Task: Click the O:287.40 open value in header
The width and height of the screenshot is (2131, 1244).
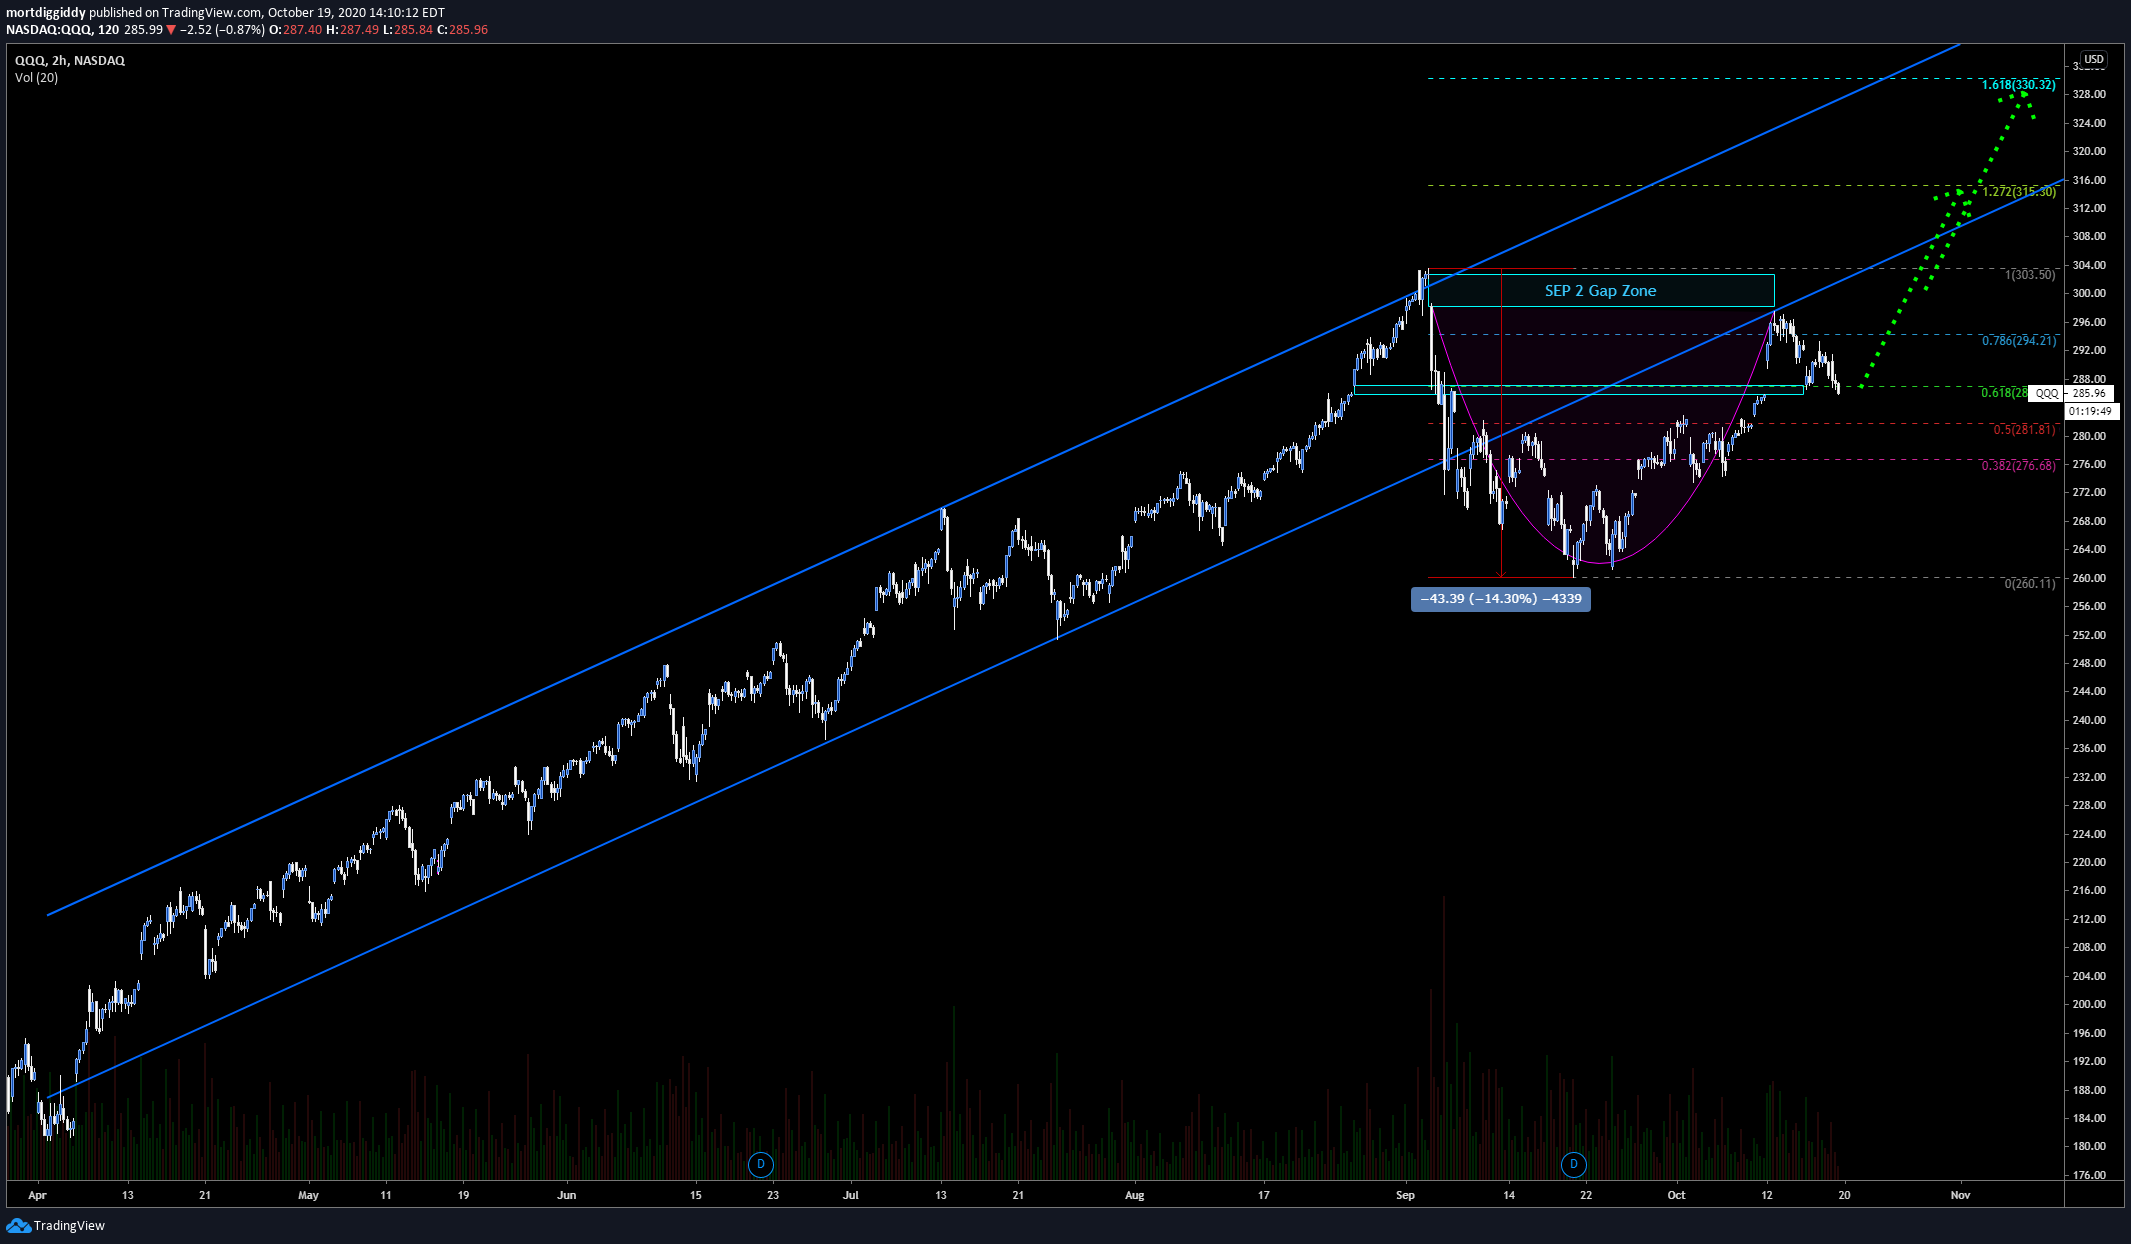Action: 296,30
